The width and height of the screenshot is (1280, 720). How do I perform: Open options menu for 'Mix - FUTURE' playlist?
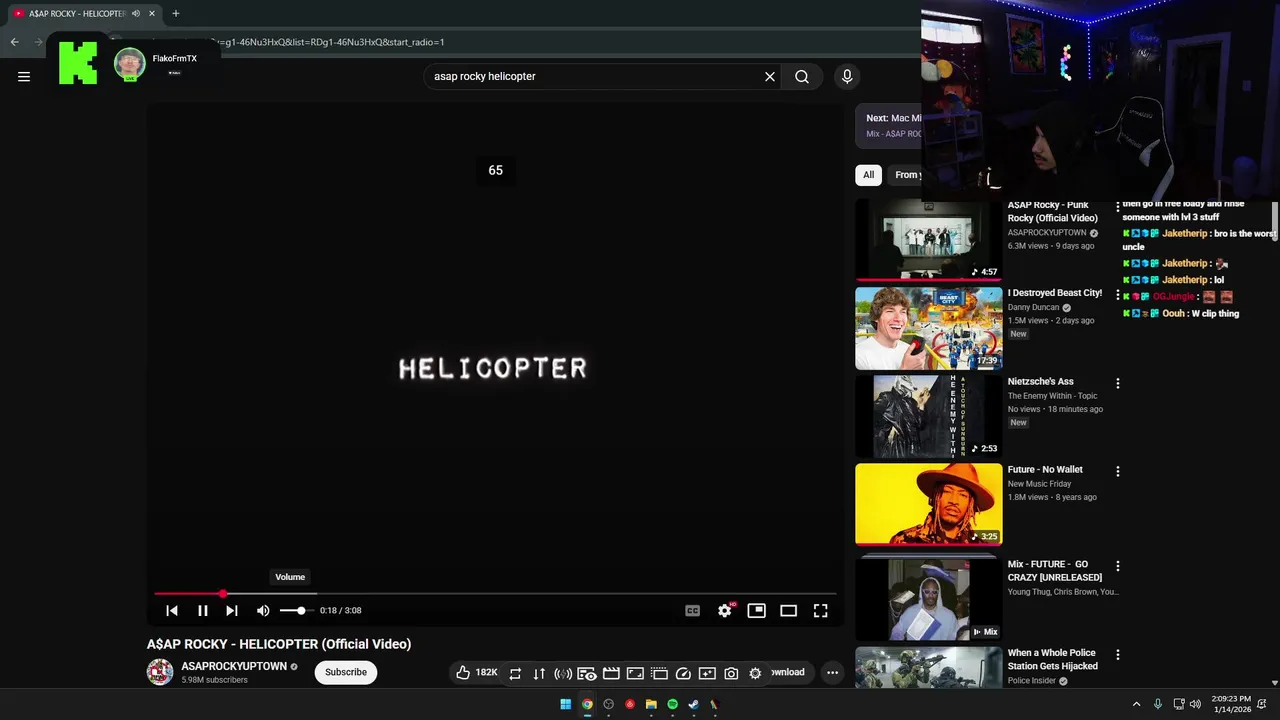click(x=1118, y=566)
